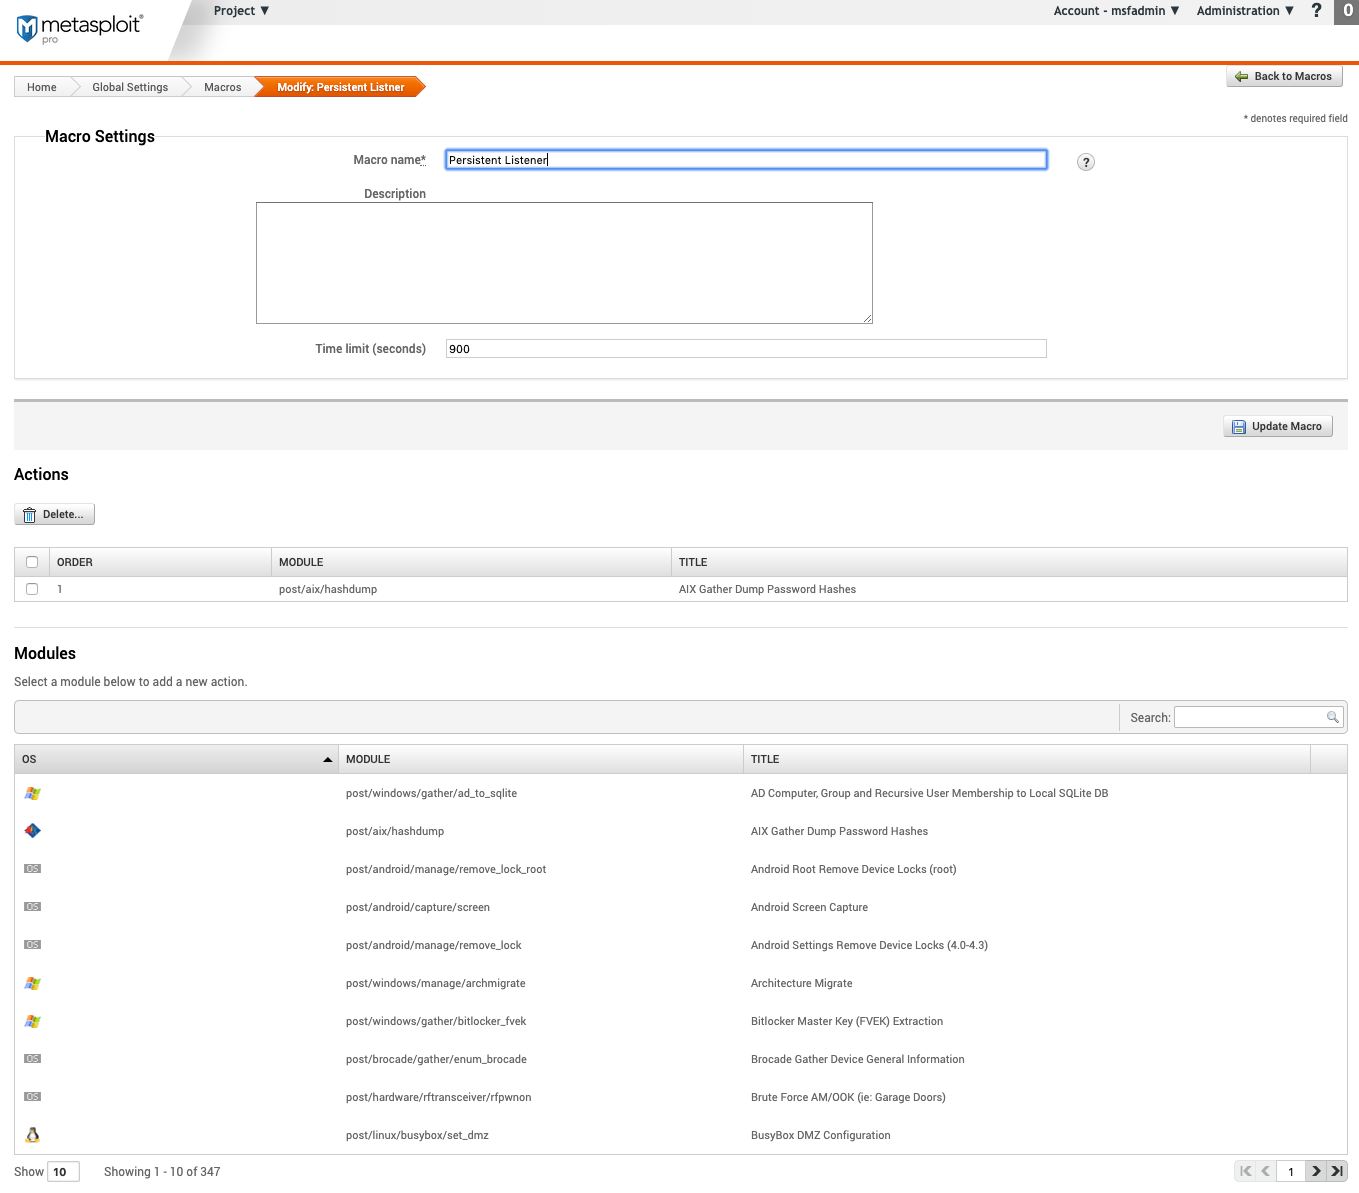Click the help question mark beside Macro name

point(1085,162)
